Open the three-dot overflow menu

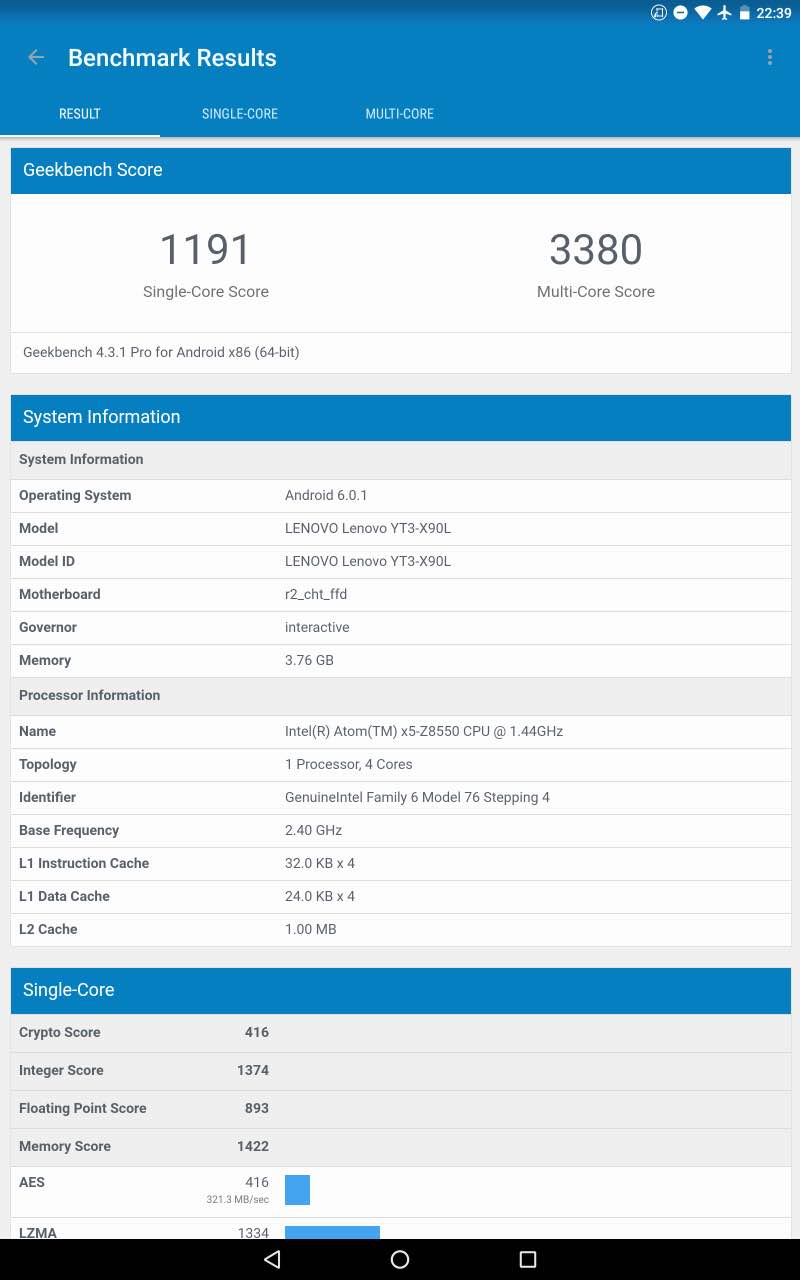(x=769, y=58)
